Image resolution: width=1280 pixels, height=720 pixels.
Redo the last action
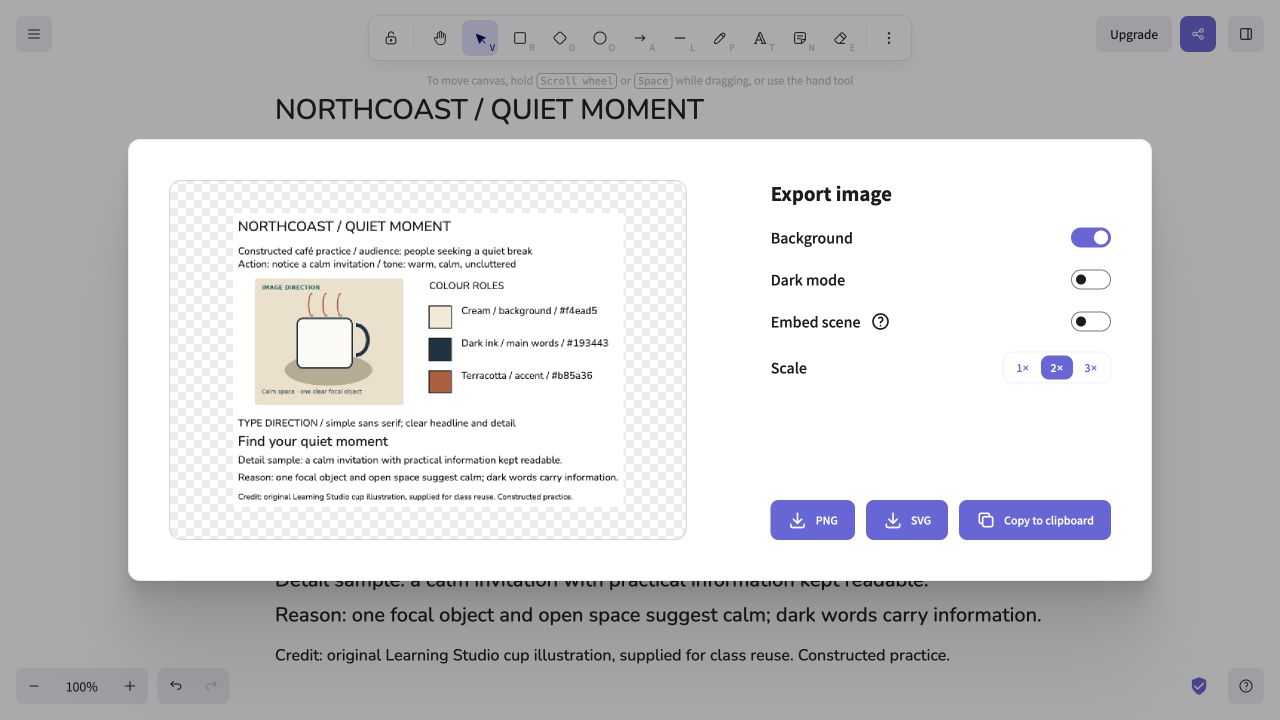coord(211,686)
